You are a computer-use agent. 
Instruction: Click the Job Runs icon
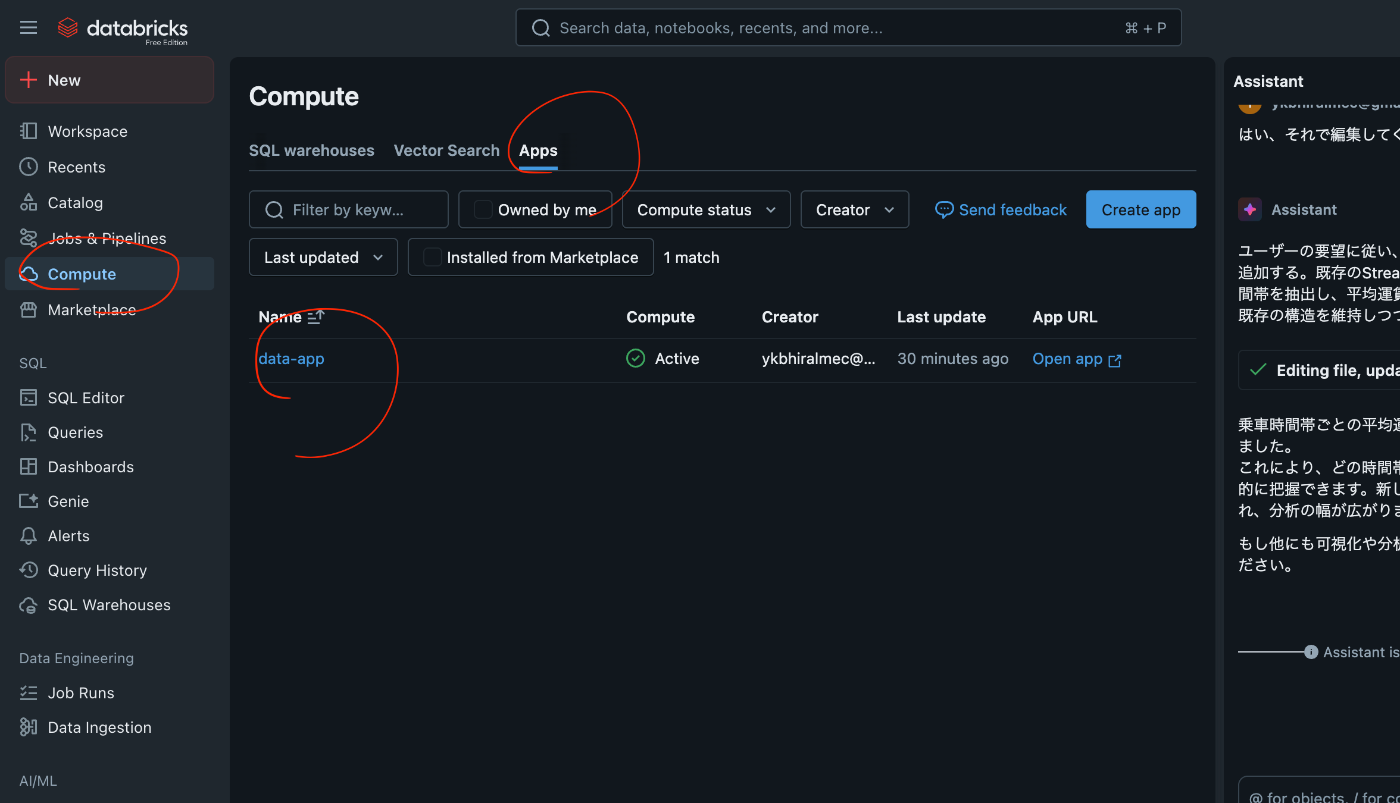(29, 693)
